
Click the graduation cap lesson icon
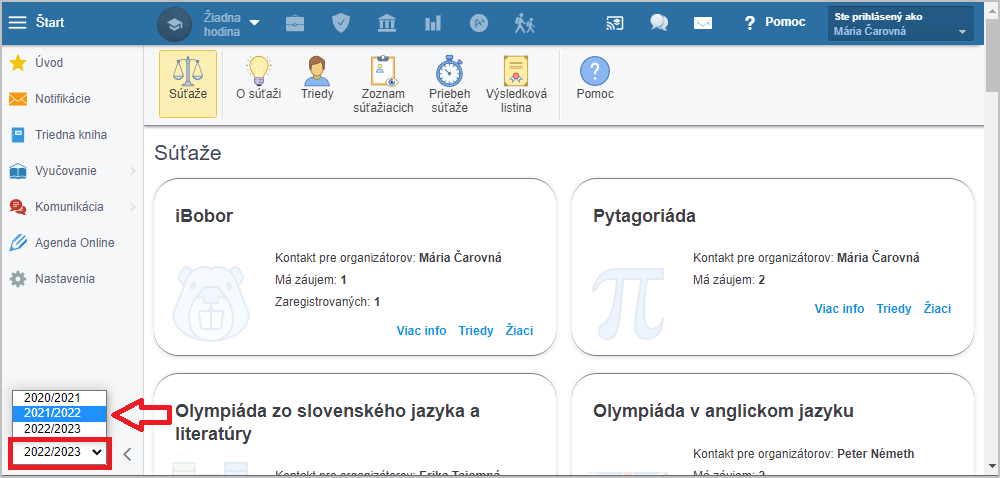coord(174,24)
